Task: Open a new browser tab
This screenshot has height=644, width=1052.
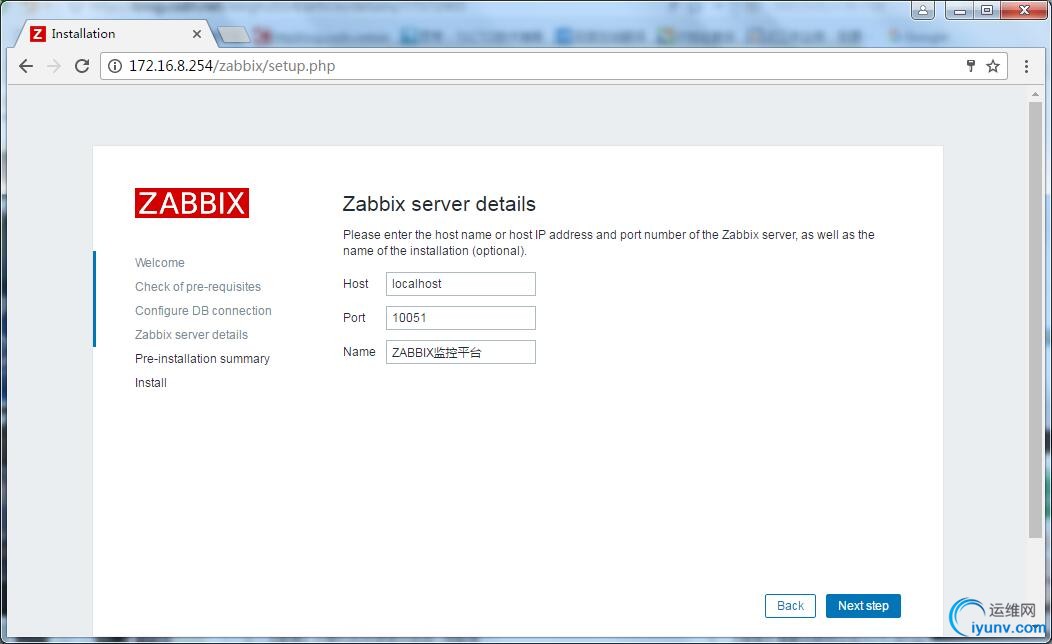Action: (233, 34)
